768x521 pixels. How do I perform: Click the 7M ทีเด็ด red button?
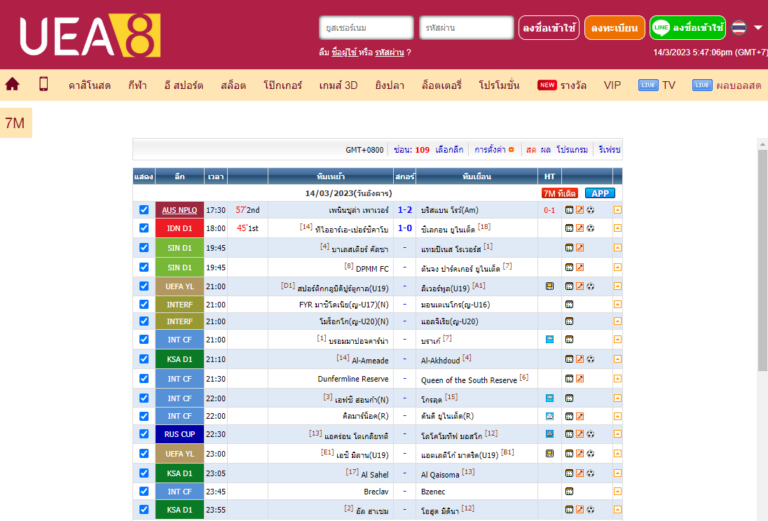pyautogui.click(x=560, y=193)
